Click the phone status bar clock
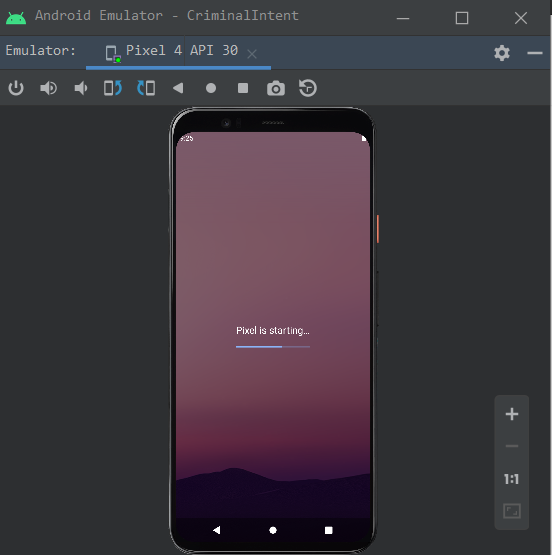Viewport: 552px width, 555px height. 186,138
